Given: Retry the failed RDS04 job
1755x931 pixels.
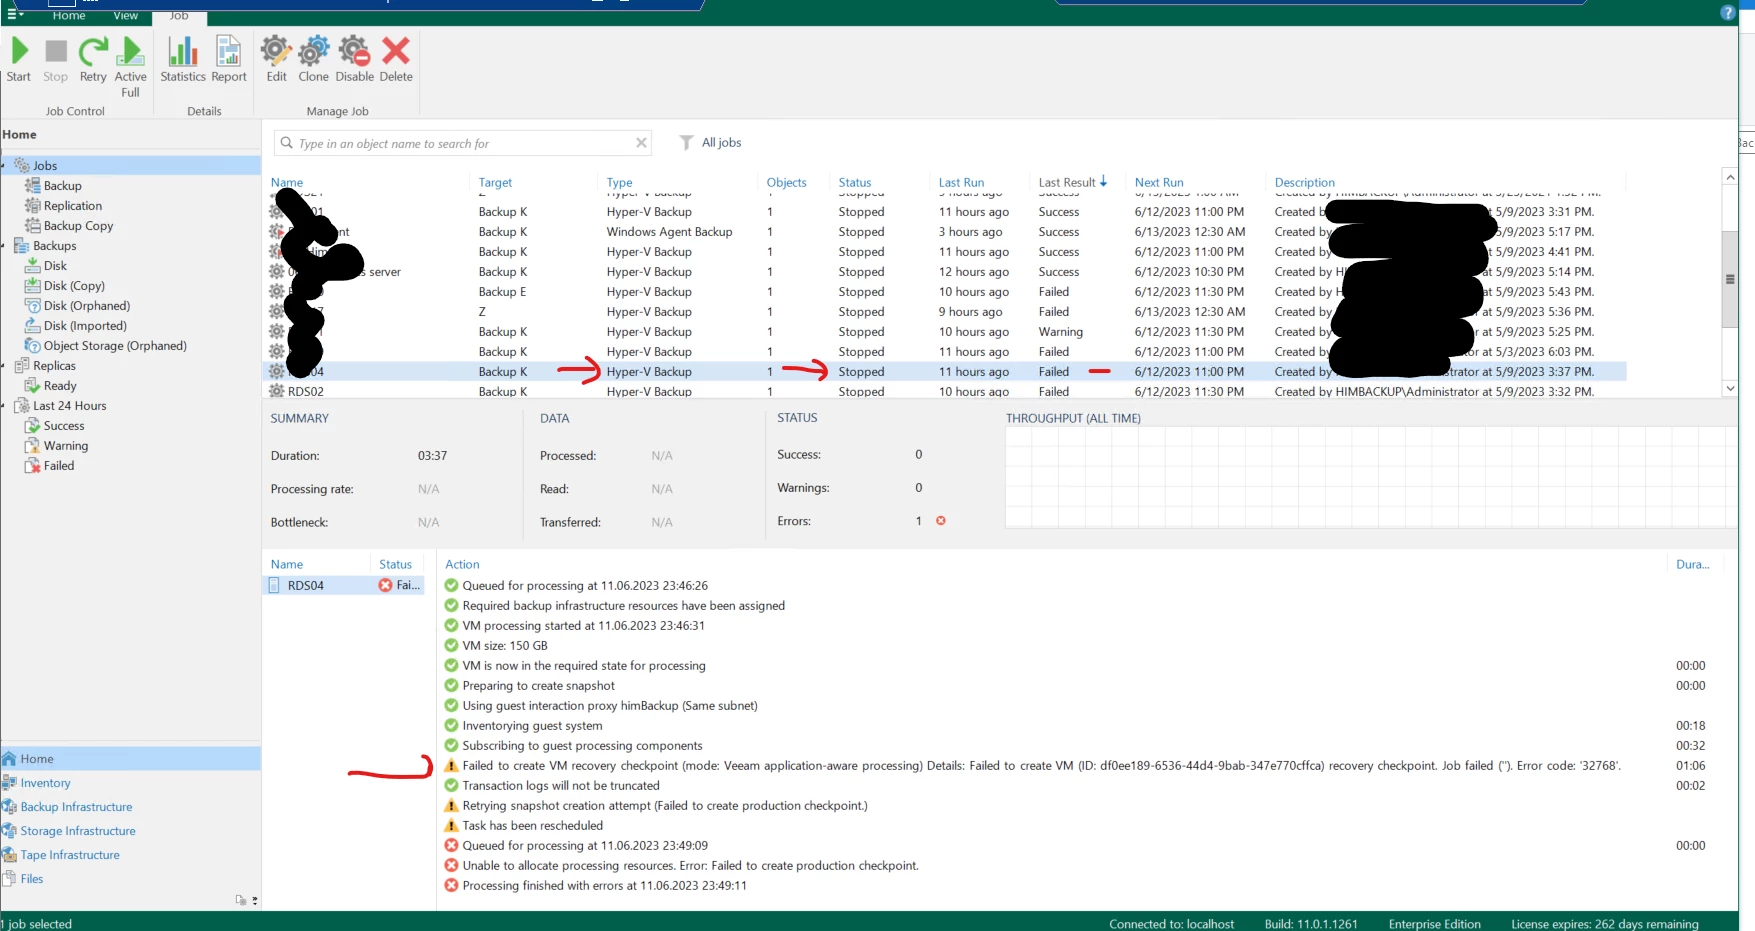Looking at the screenshot, I should point(92,60).
